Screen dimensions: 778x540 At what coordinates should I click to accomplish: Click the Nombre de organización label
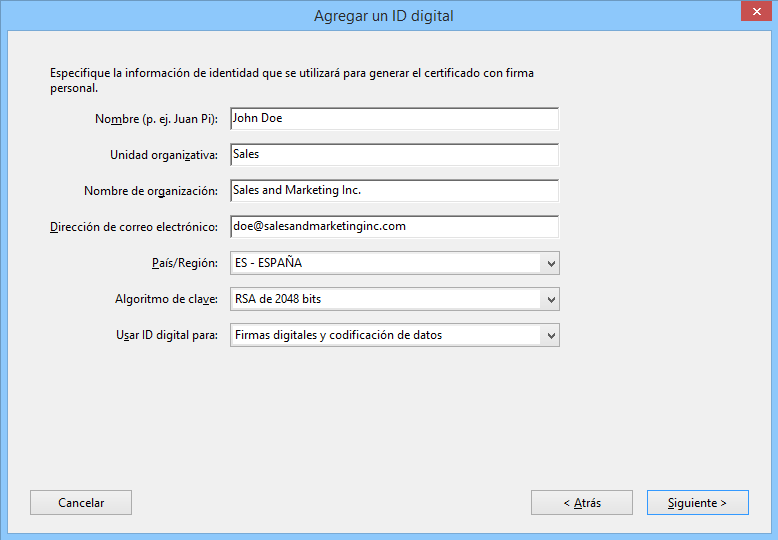point(150,191)
